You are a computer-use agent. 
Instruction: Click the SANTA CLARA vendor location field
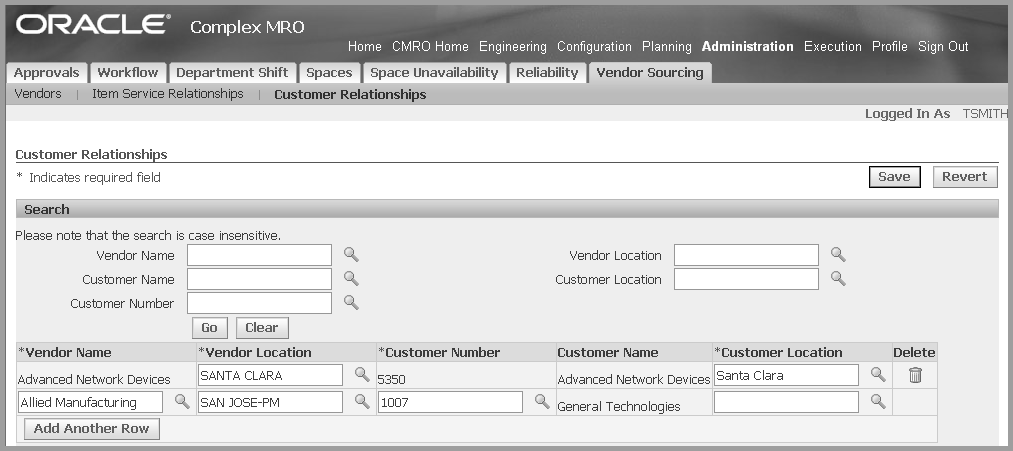click(x=270, y=375)
